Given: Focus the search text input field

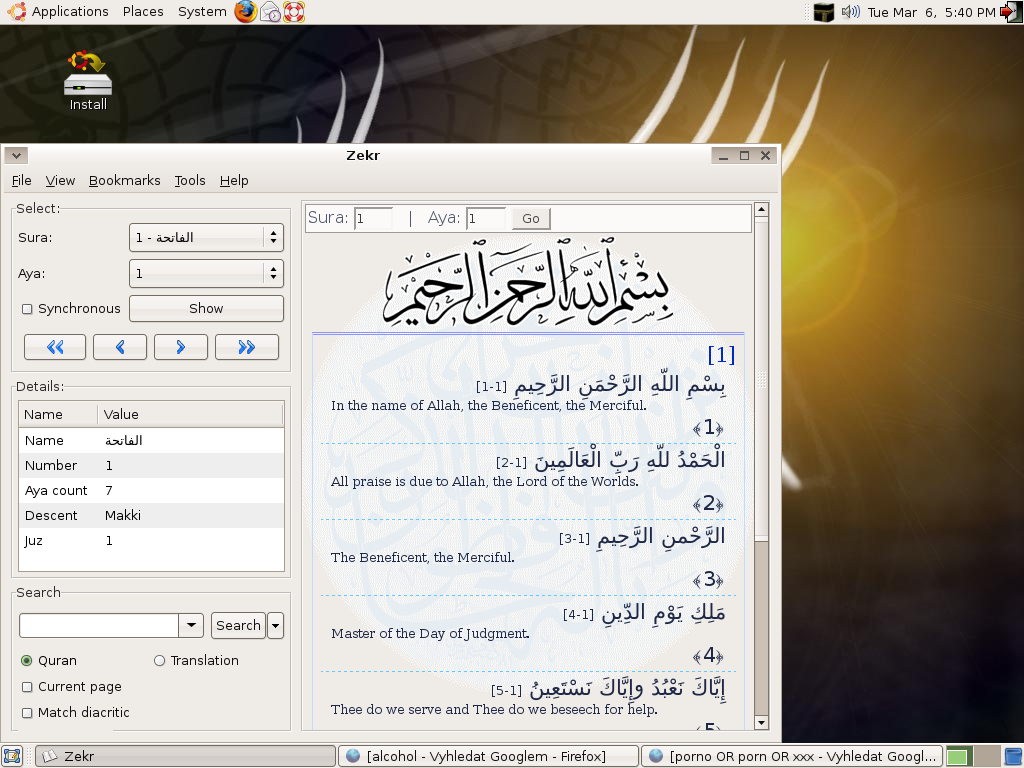Looking at the screenshot, I should [99, 626].
